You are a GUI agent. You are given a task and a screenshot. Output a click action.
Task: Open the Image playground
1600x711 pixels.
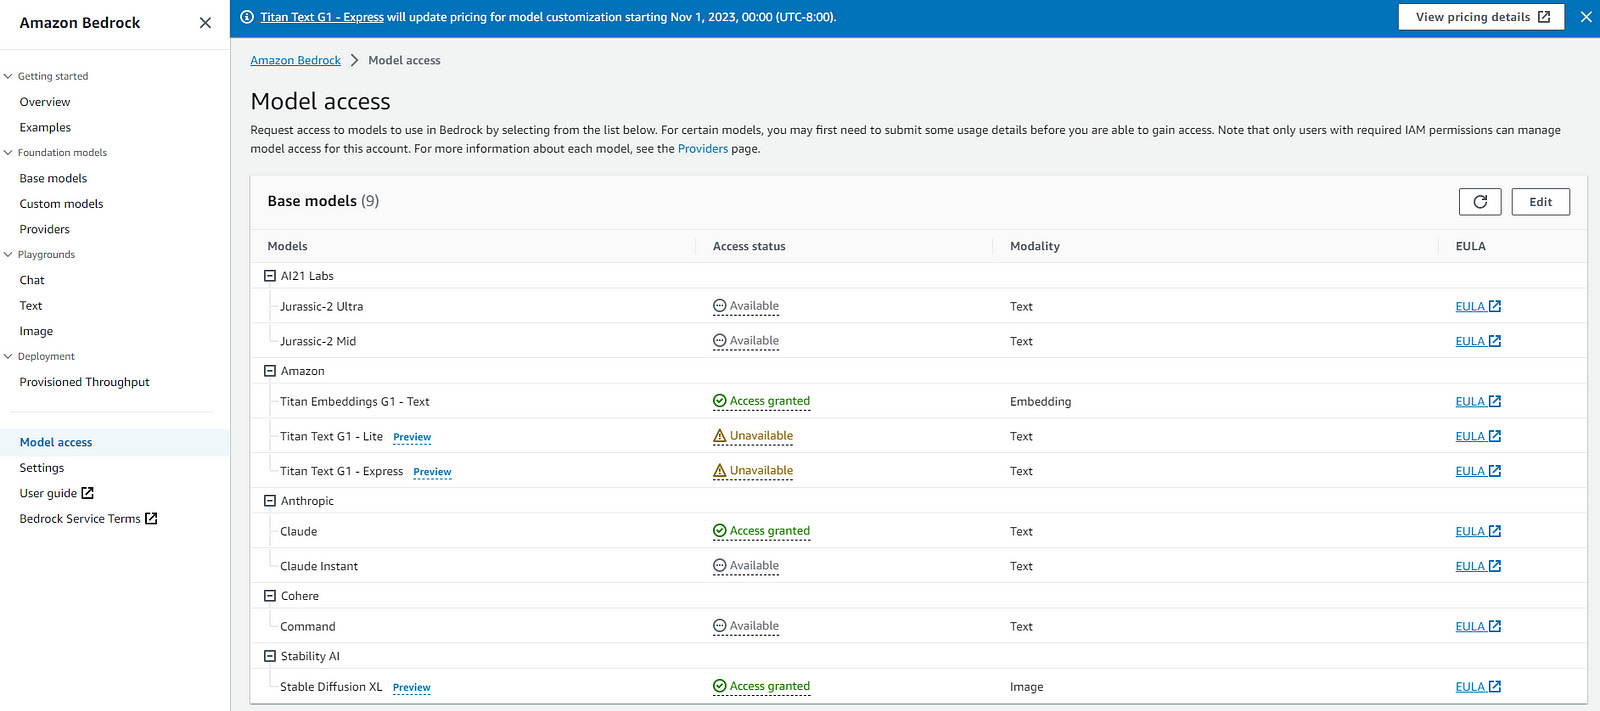click(x=36, y=332)
